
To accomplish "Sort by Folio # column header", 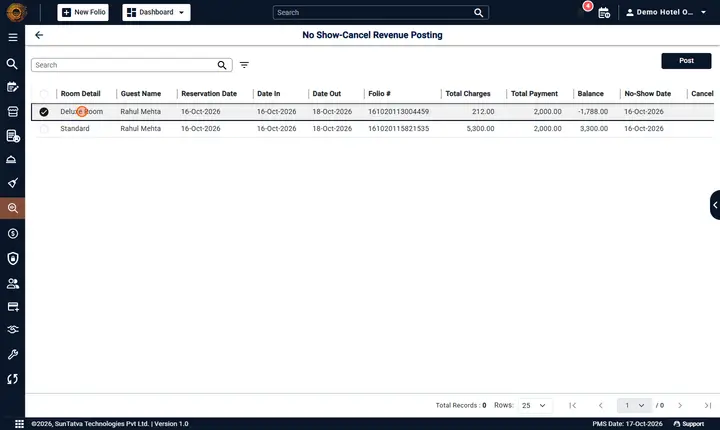I will click(379, 94).
